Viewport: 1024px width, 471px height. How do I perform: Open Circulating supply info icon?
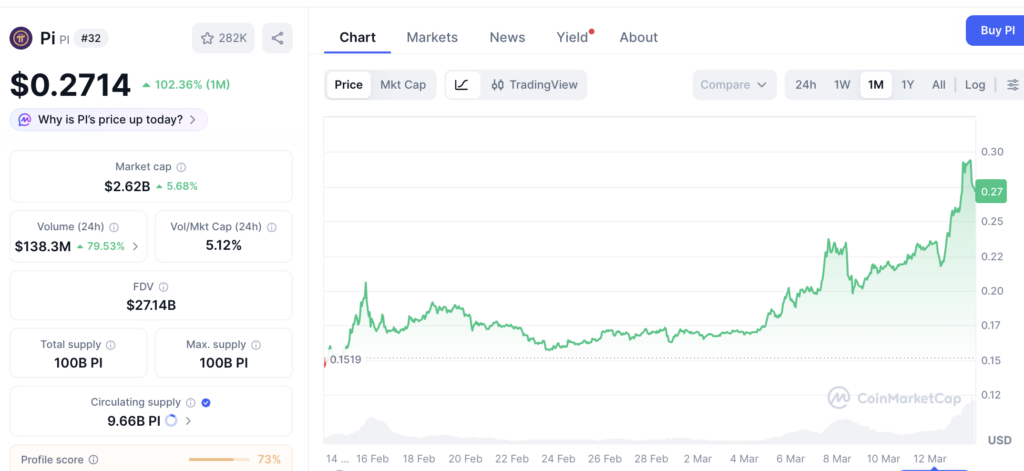[x=191, y=403]
